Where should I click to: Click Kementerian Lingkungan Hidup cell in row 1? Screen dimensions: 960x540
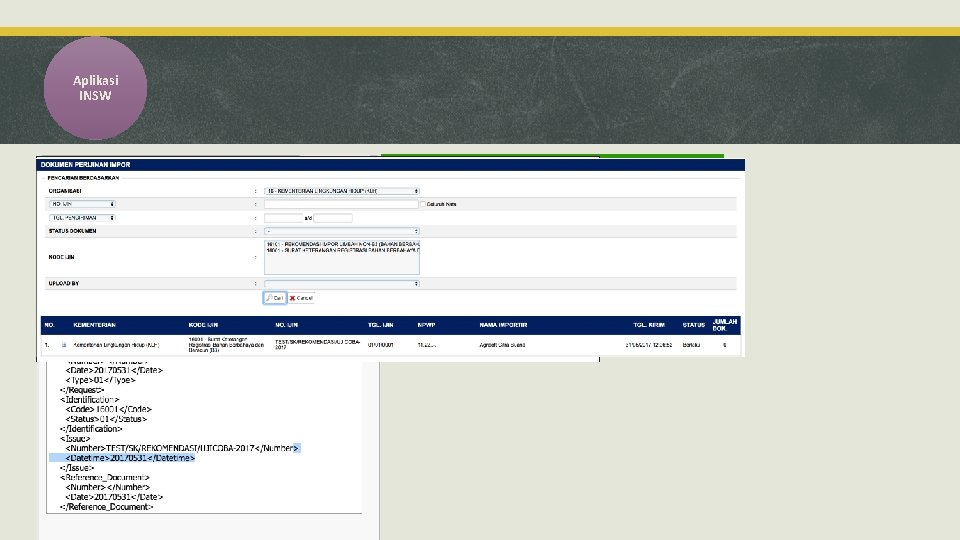point(116,345)
